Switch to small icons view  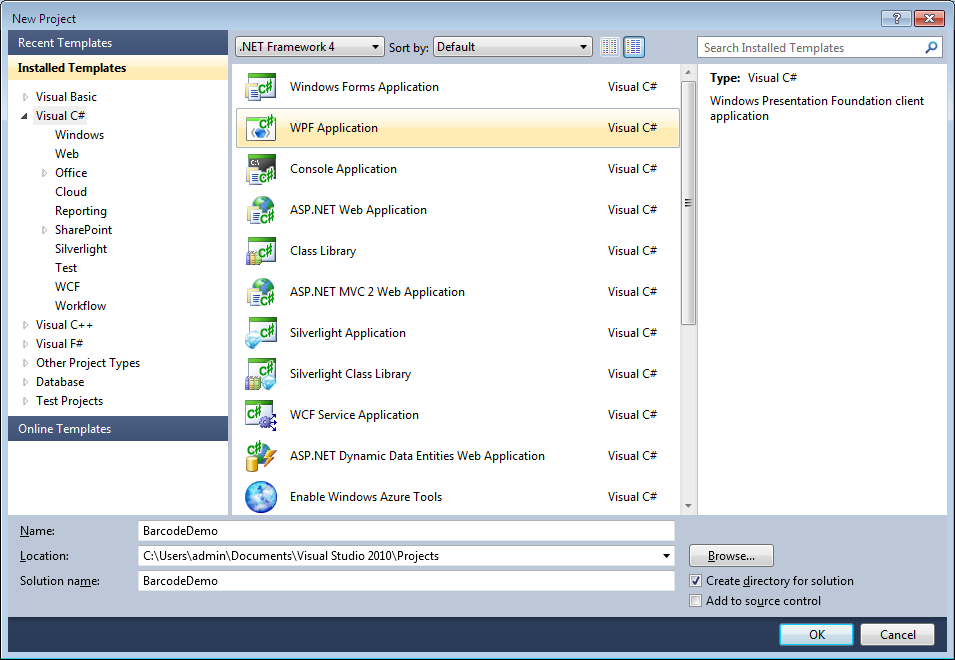(x=610, y=47)
